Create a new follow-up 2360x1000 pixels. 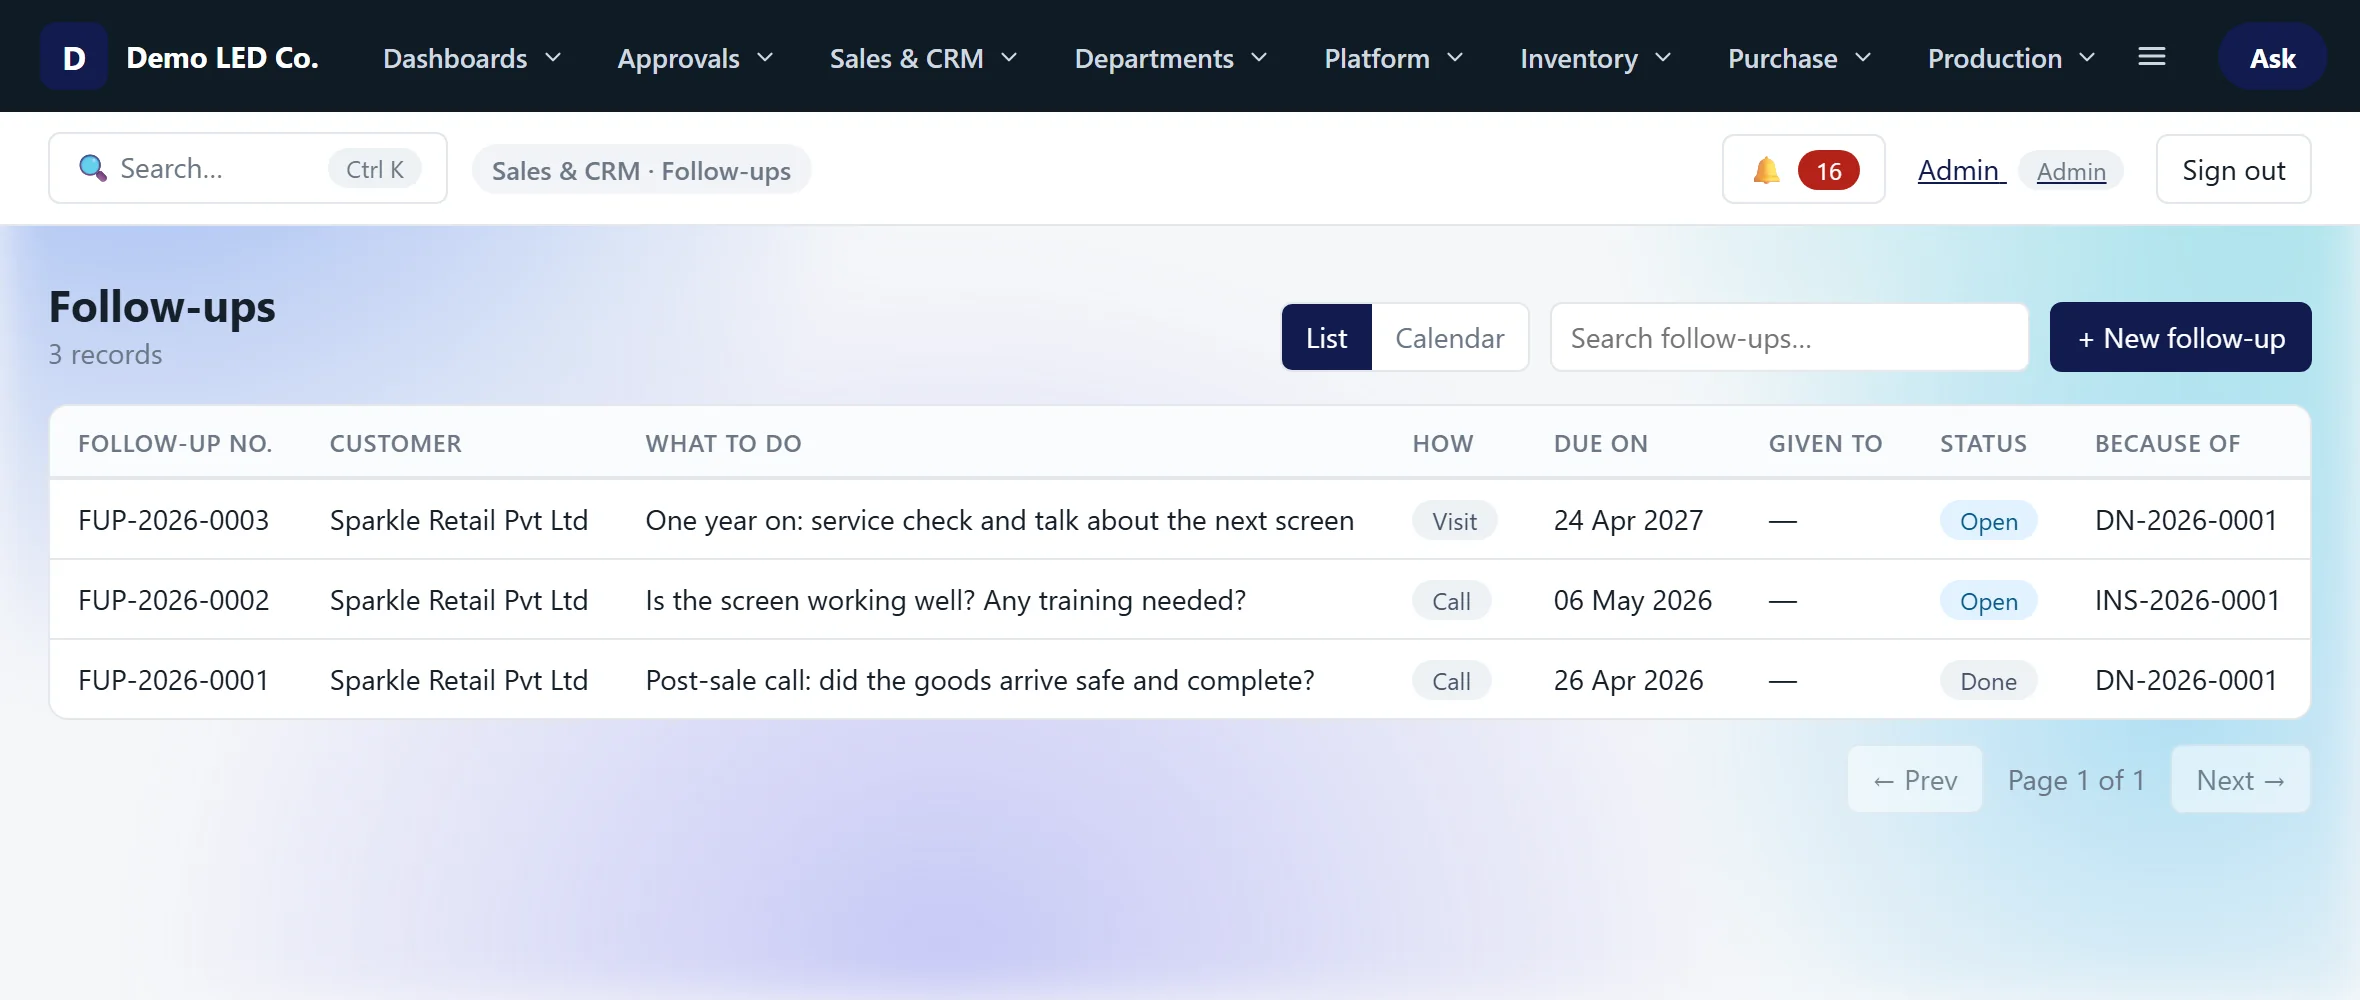click(2180, 337)
